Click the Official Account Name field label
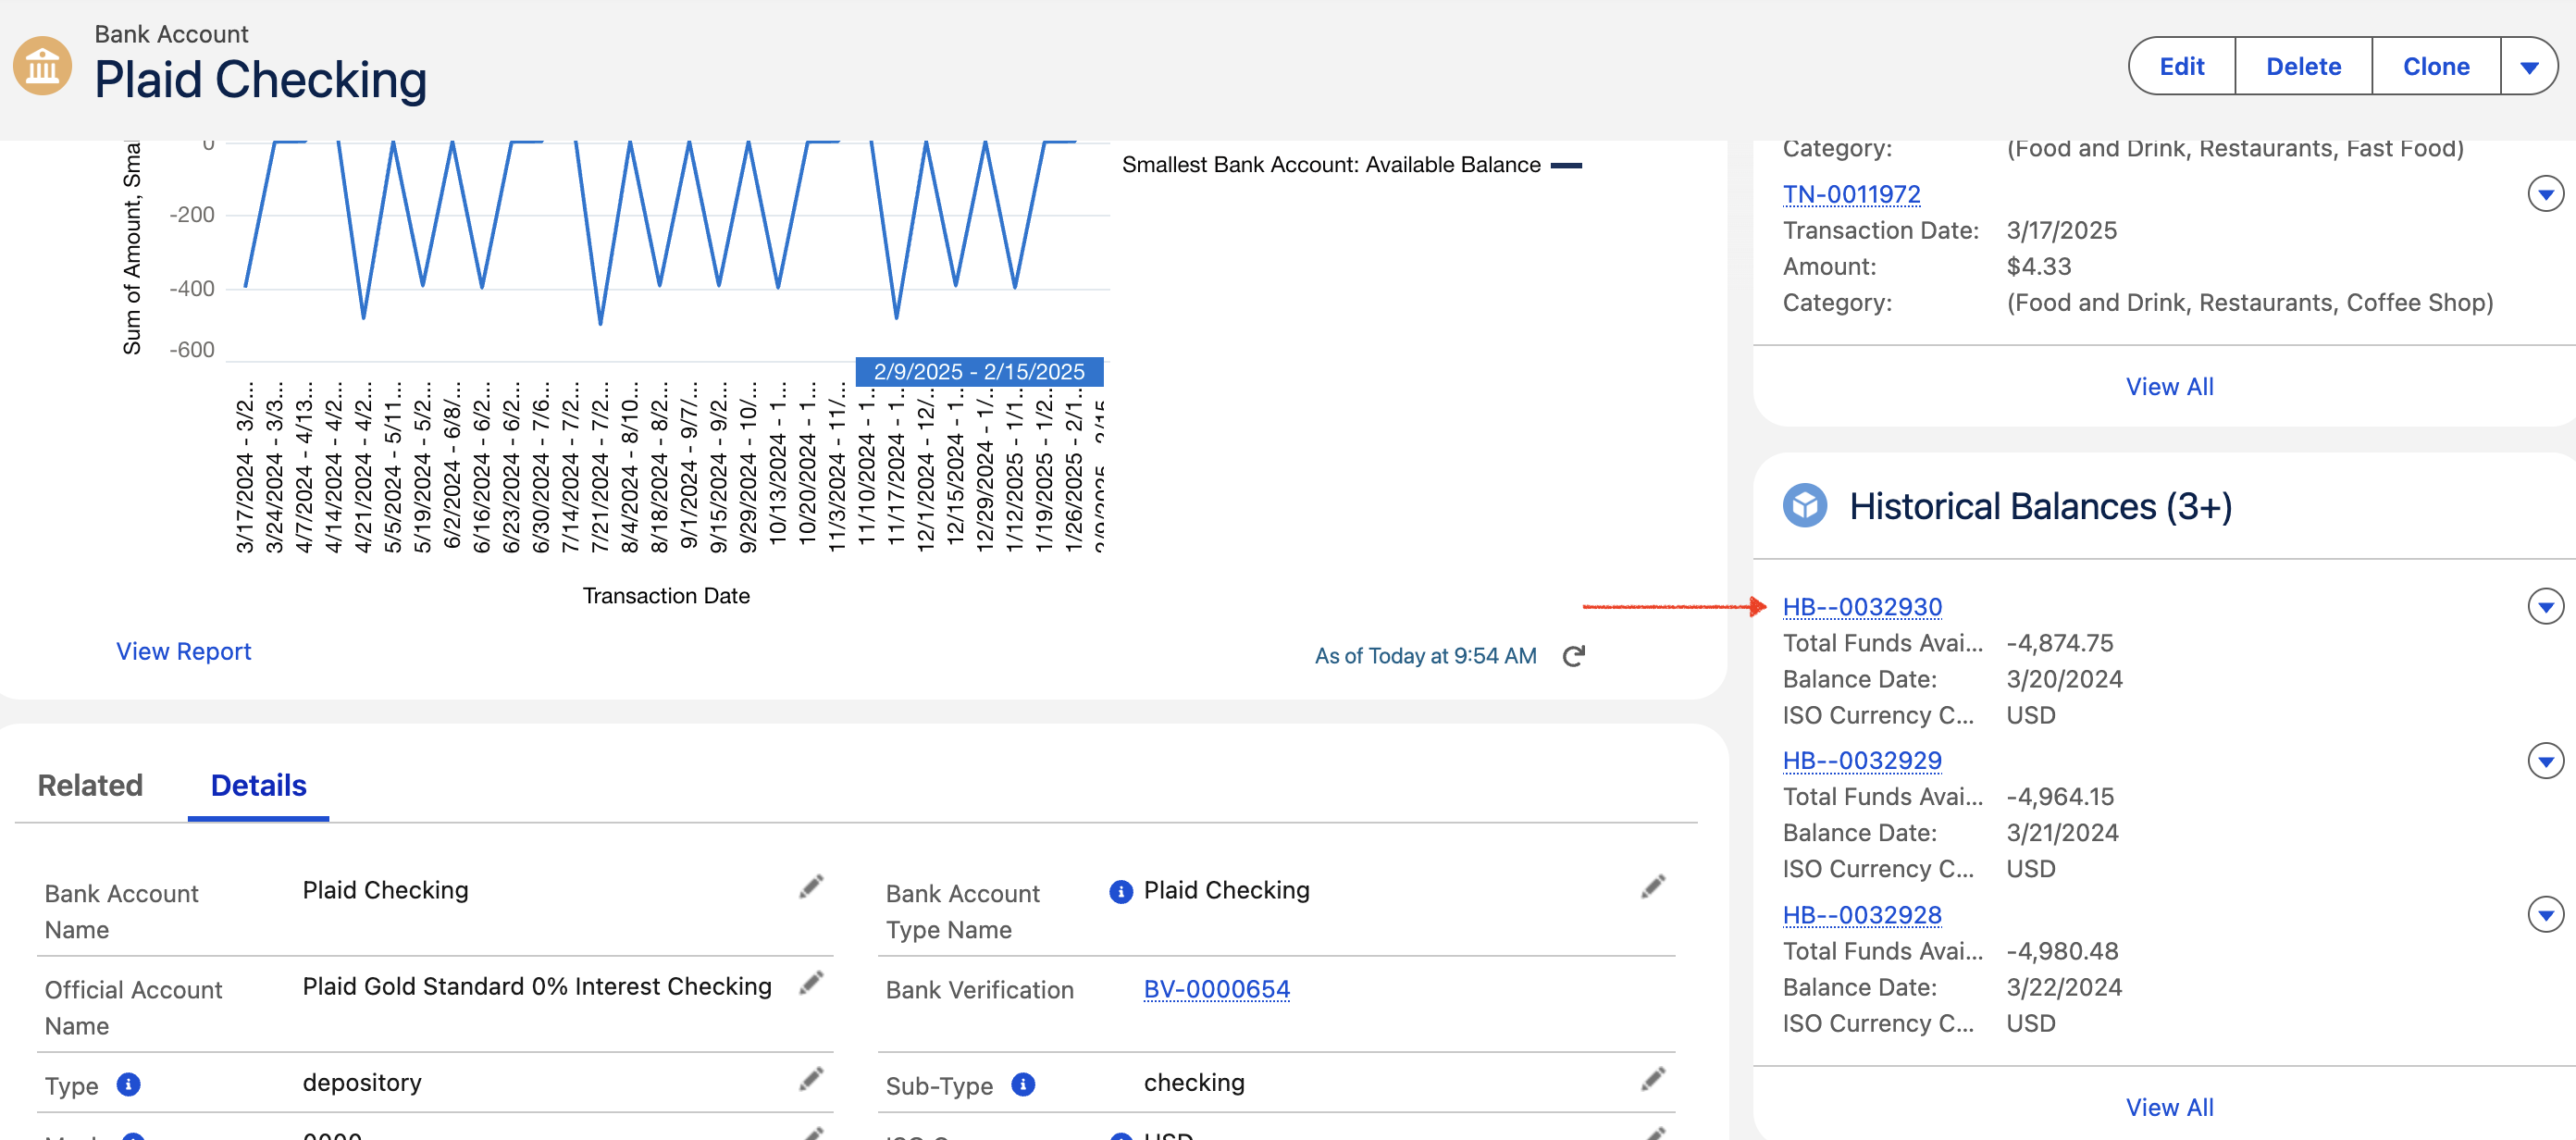The height and width of the screenshot is (1140, 2576). coord(133,1008)
